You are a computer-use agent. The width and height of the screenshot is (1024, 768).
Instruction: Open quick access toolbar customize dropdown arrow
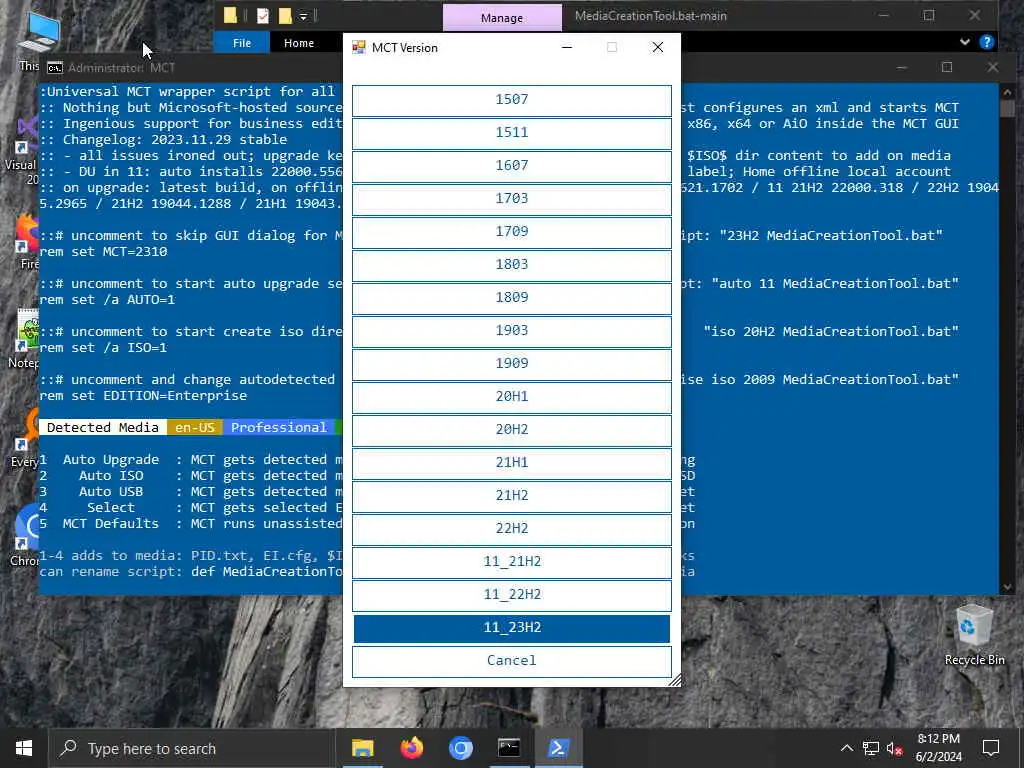point(303,16)
